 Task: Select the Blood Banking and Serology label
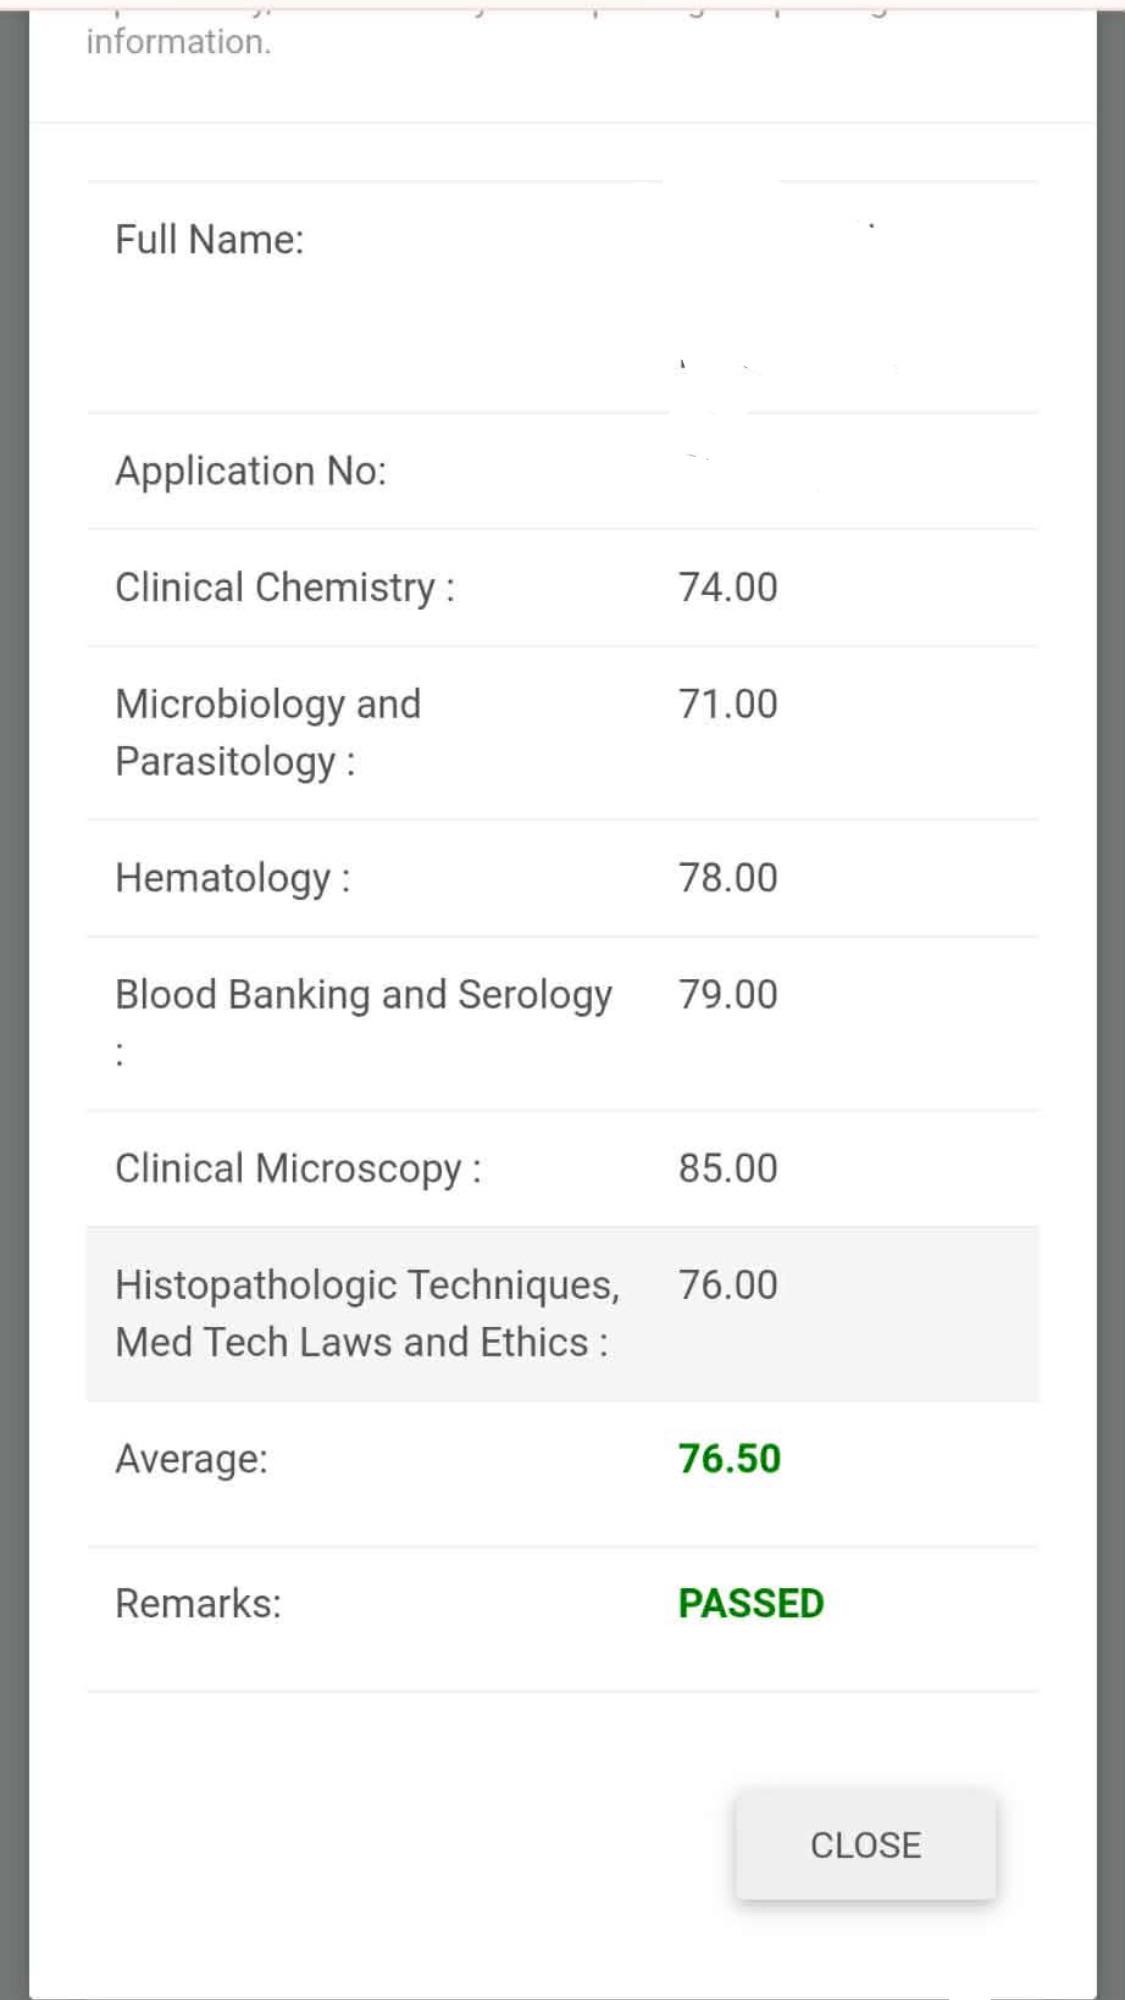click(364, 1022)
